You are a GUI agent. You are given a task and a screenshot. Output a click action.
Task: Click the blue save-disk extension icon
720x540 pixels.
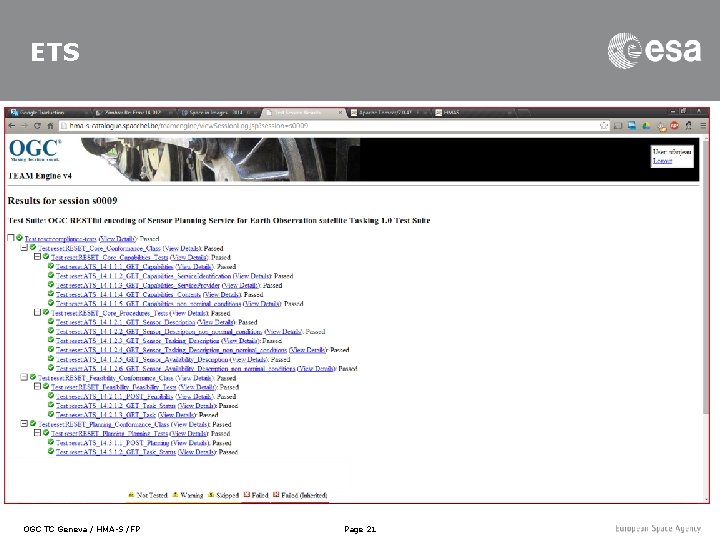click(x=632, y=125)
